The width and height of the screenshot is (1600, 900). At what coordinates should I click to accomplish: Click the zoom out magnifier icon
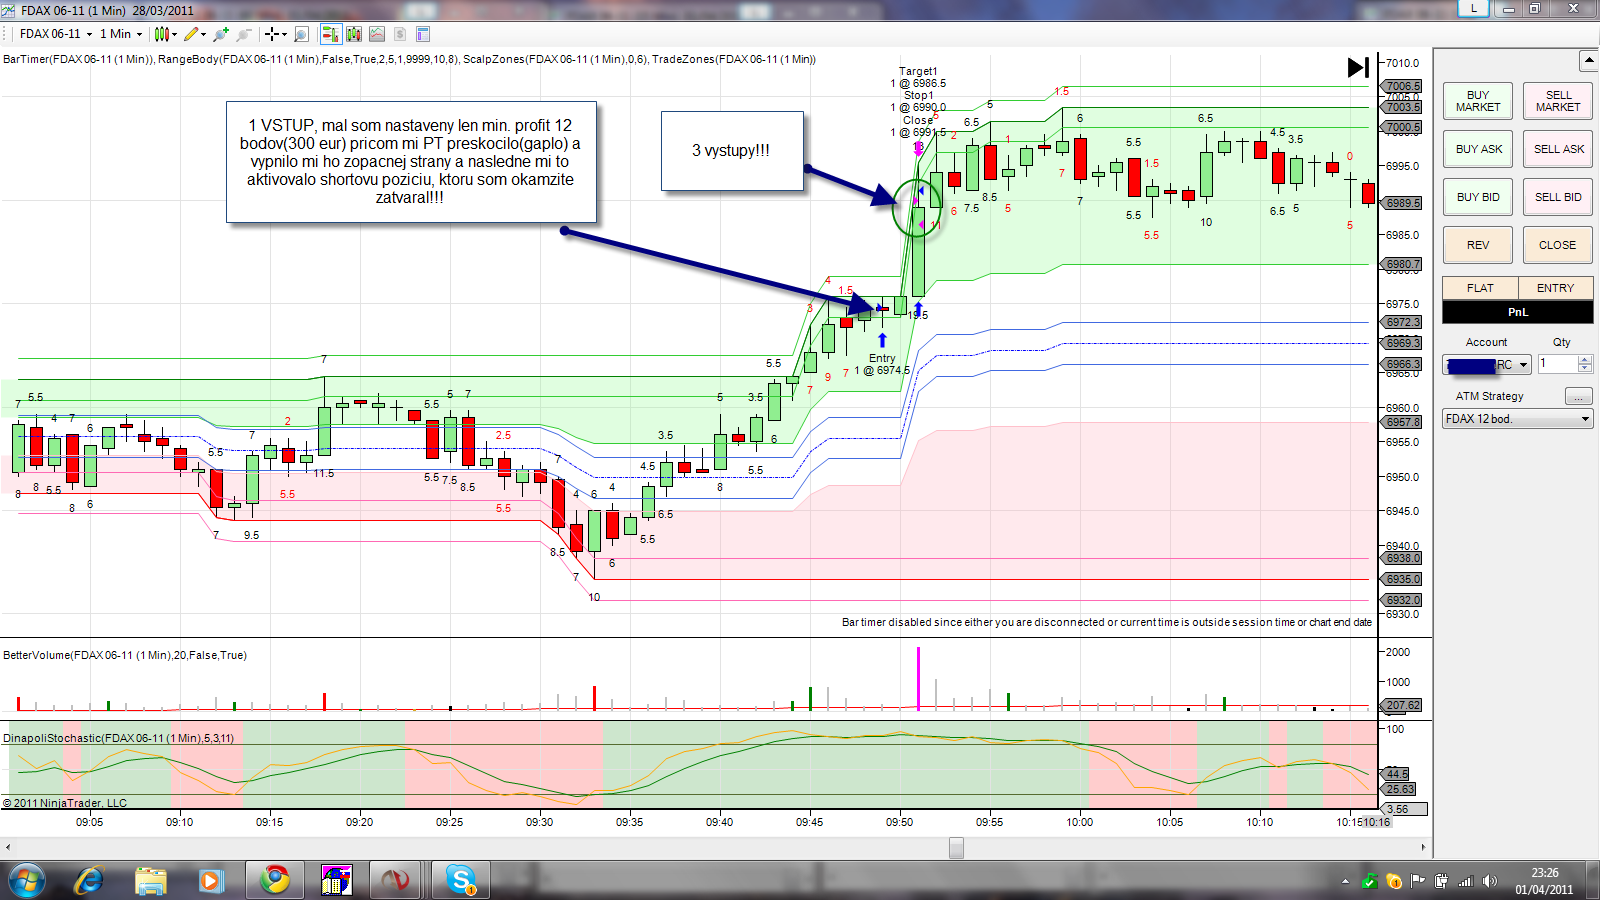[243, 34]
